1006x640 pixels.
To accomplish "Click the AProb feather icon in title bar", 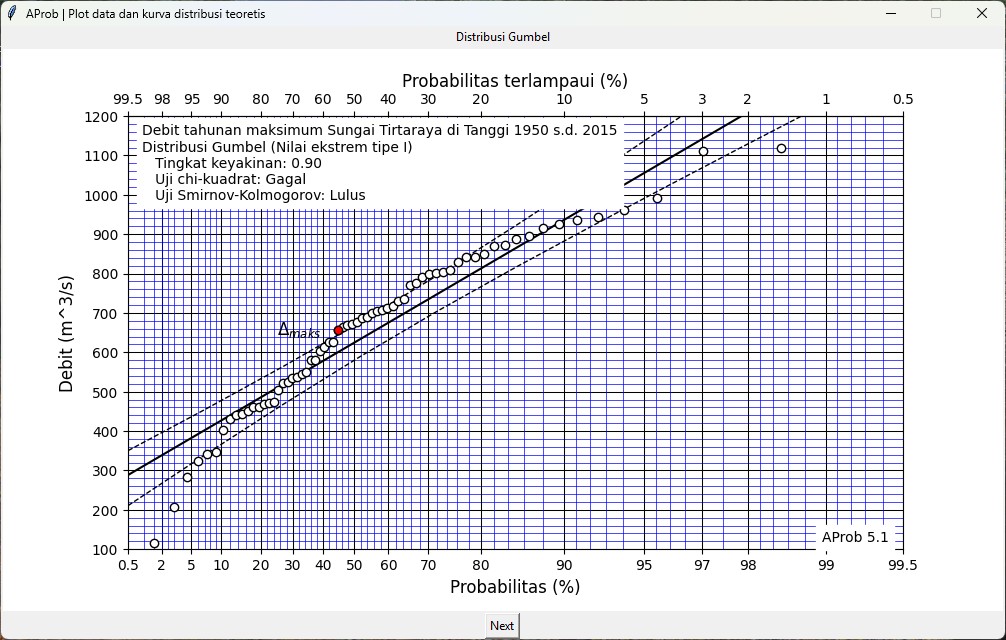I will pos(12,14).
